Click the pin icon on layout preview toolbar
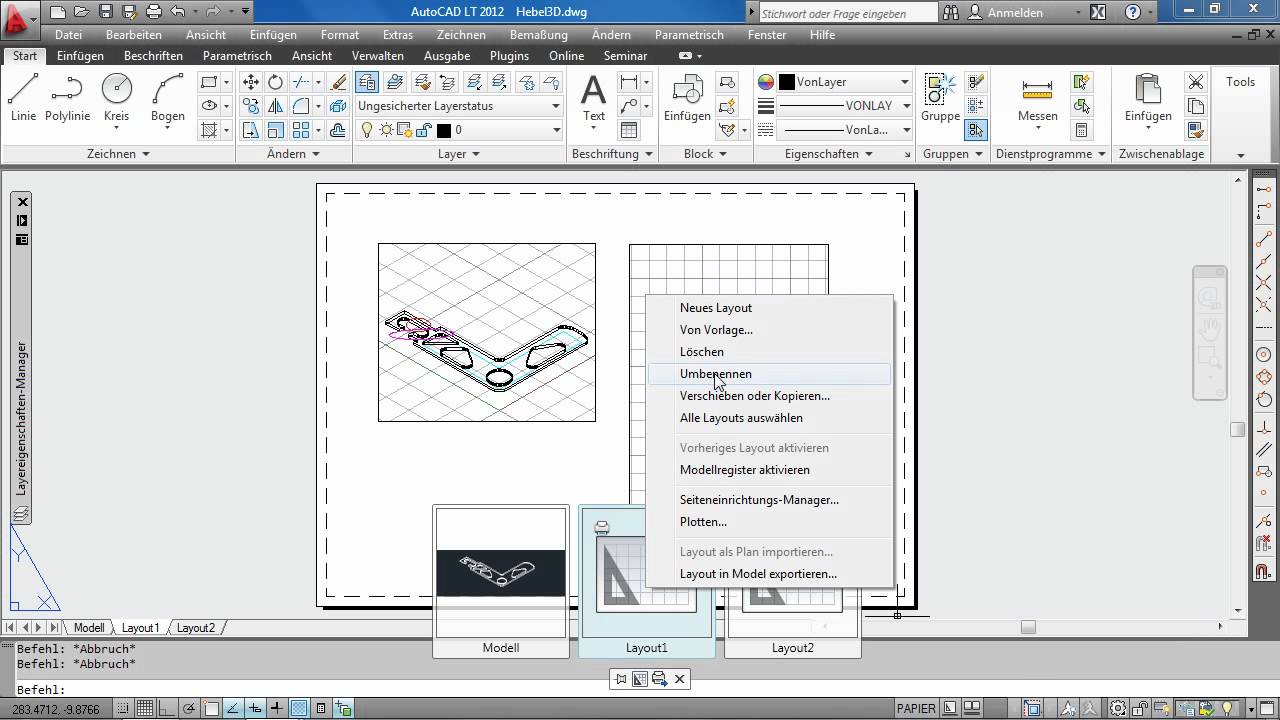Viewport: 1280px width, 720px height. [621, 679]
